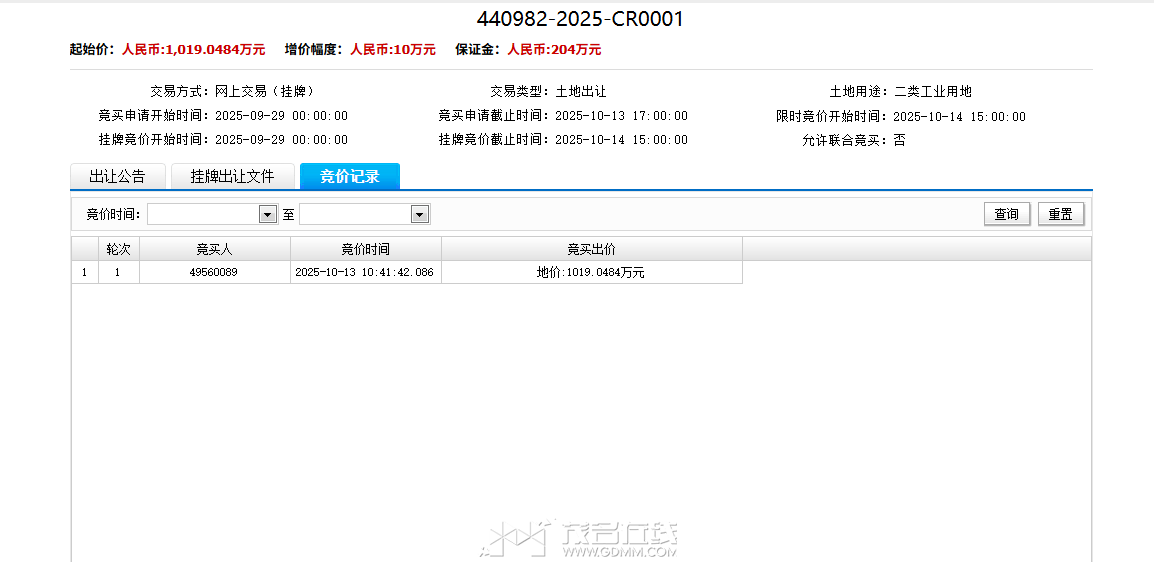Select the bid time cell 2025-10-13 10:41:42.086

click(365, 272)
